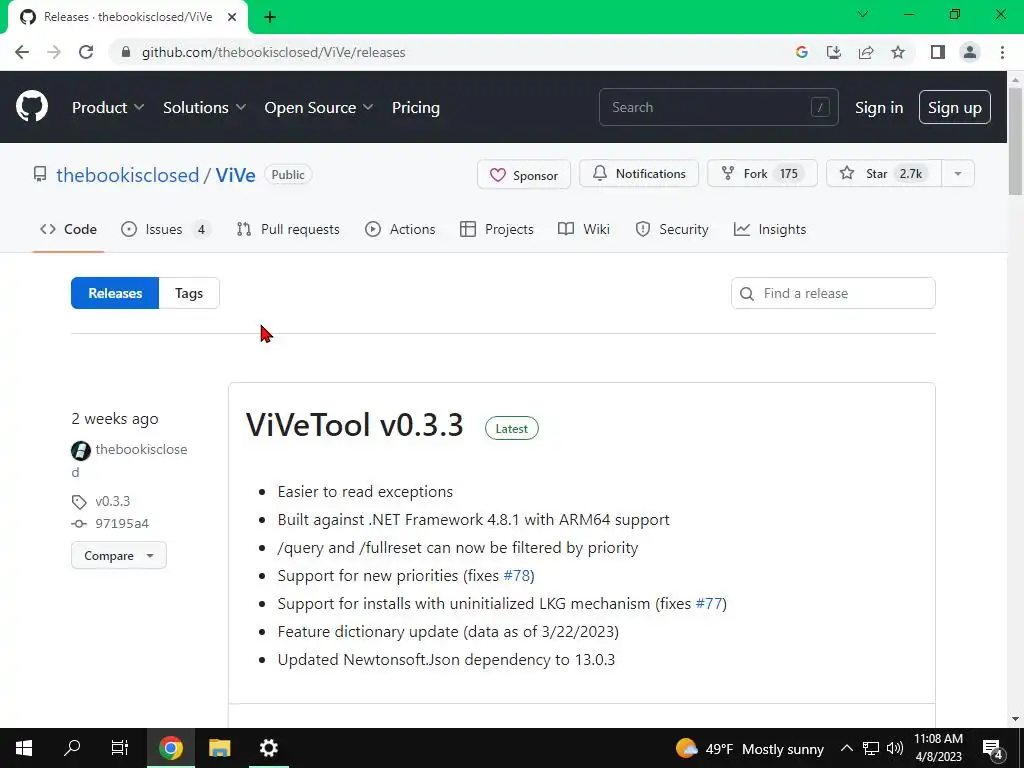This screenshot has height=768, width=1024.
Task: Expand the Open Source menu
Action: 319,108
